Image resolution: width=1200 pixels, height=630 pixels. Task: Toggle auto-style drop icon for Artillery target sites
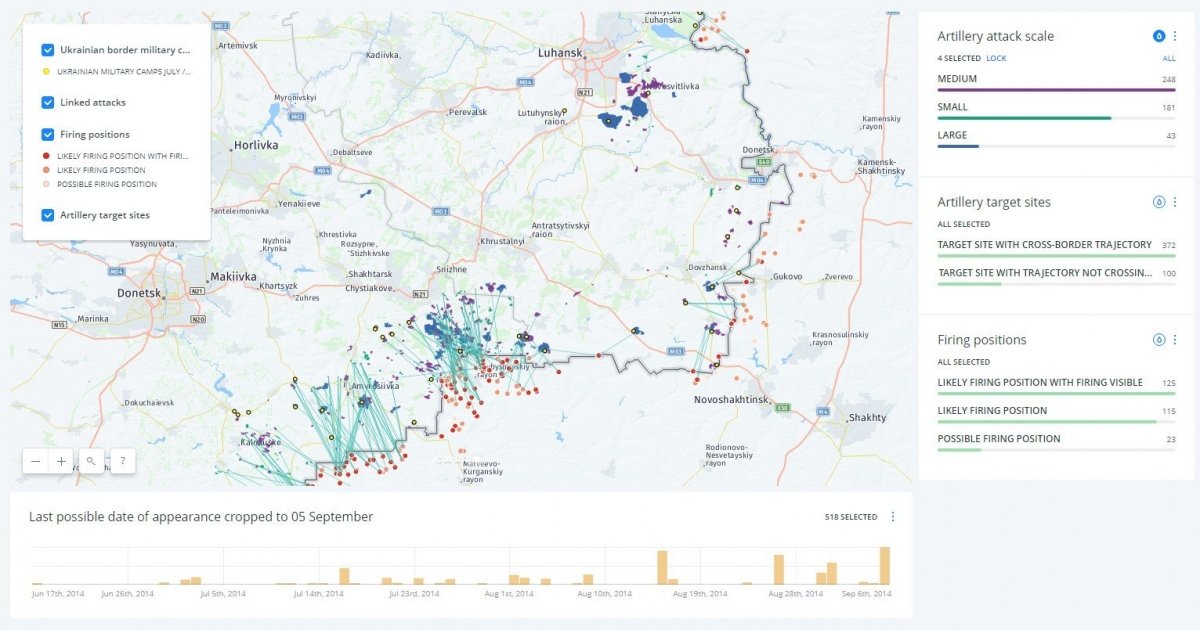click(x=1159, y=202)
